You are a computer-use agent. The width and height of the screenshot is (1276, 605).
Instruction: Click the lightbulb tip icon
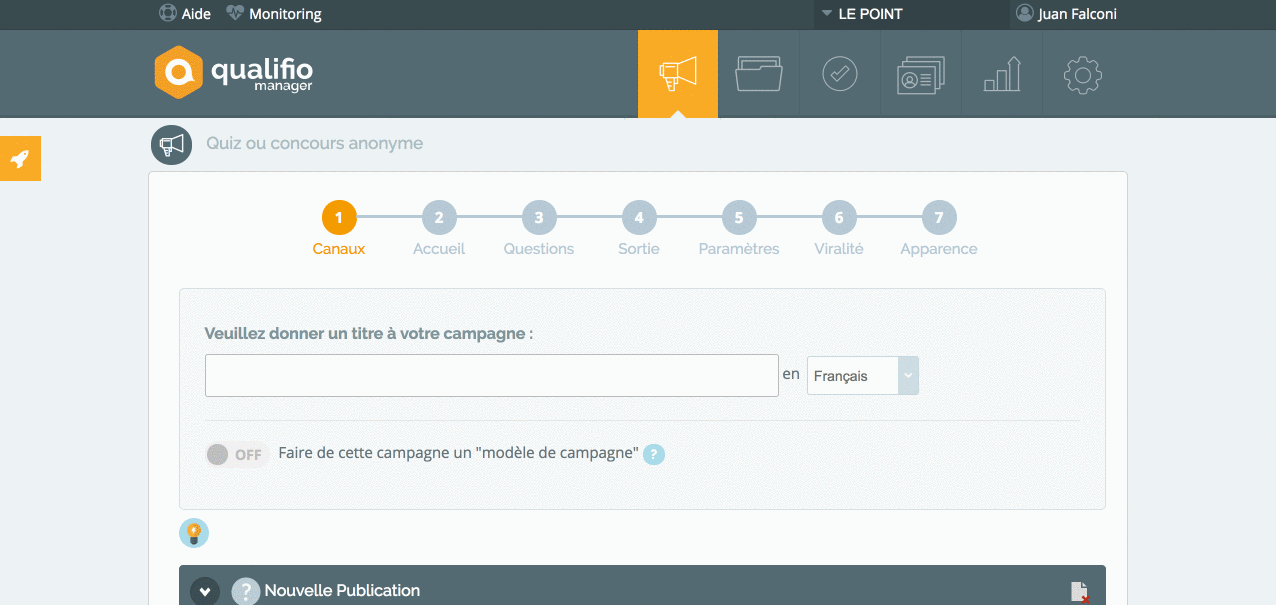194,533
